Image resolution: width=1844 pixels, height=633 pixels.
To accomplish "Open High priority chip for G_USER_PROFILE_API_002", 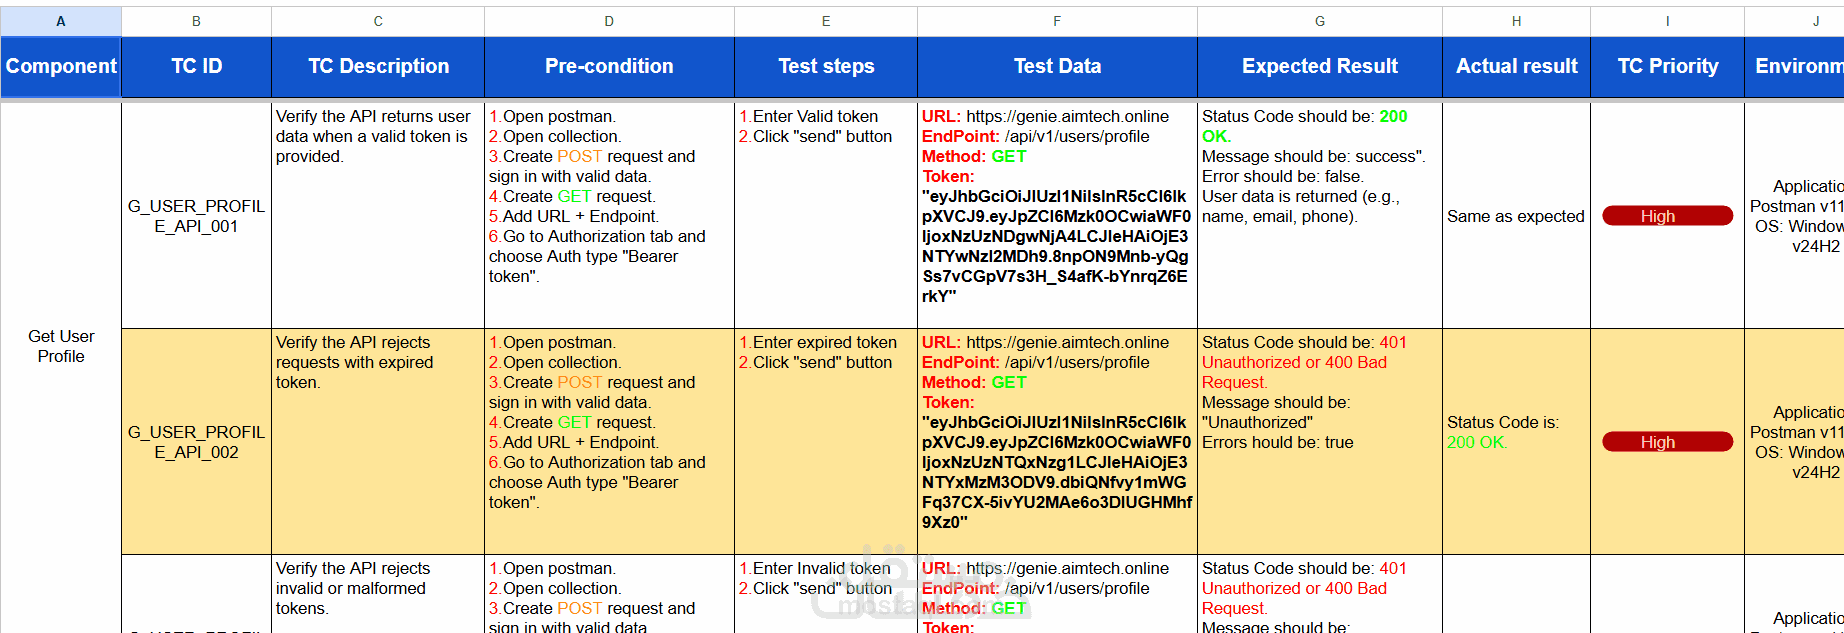I will 1667,442.
